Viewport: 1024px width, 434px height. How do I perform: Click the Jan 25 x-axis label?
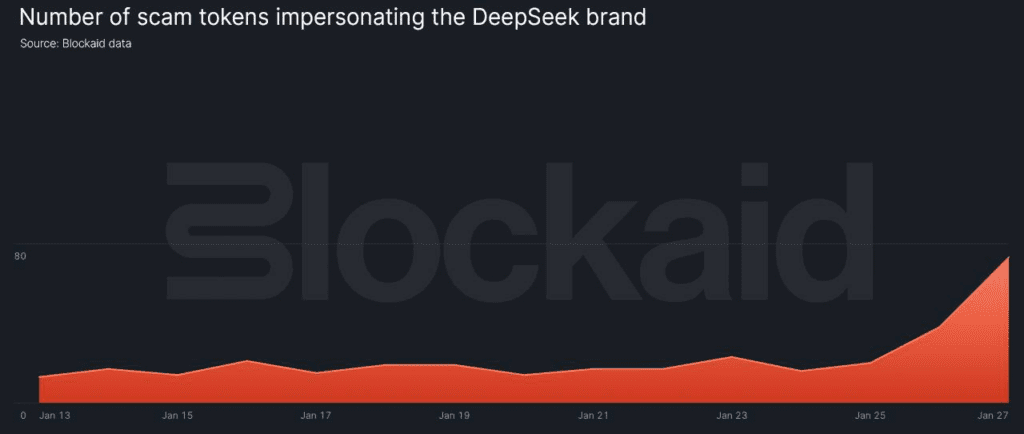(x=870, y=415)
